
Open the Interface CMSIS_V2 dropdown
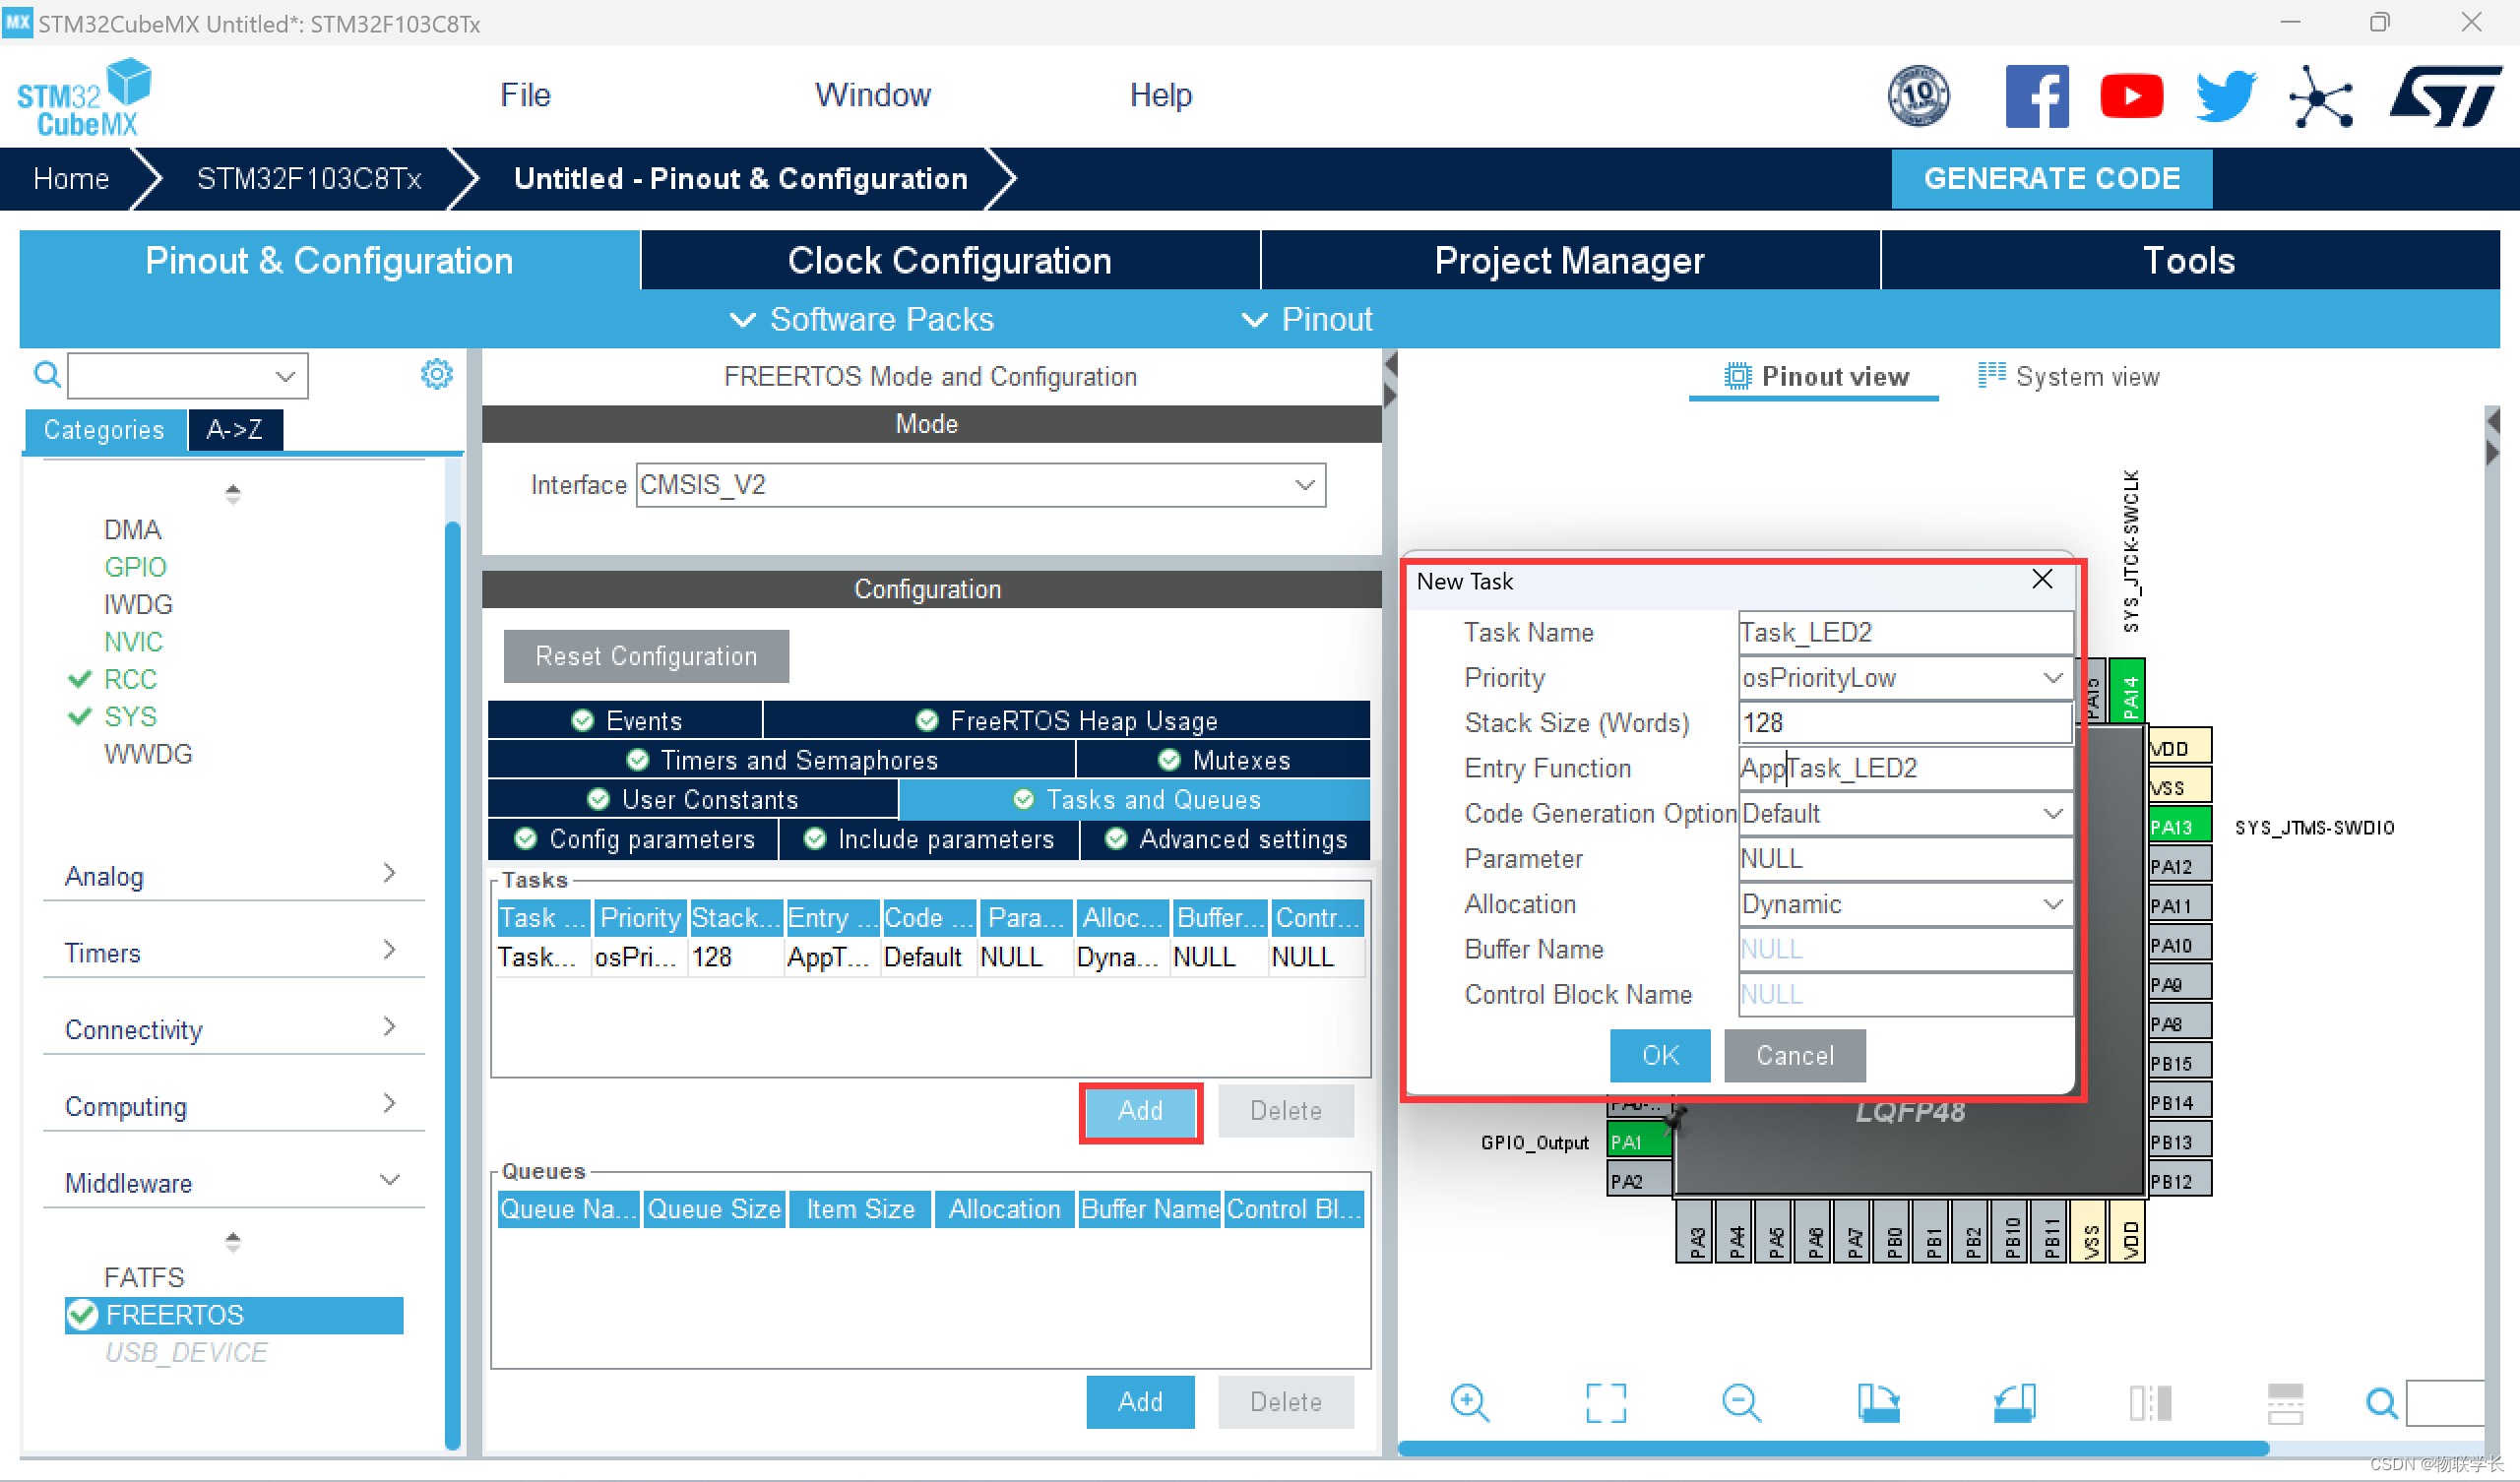tap(980, 484)
